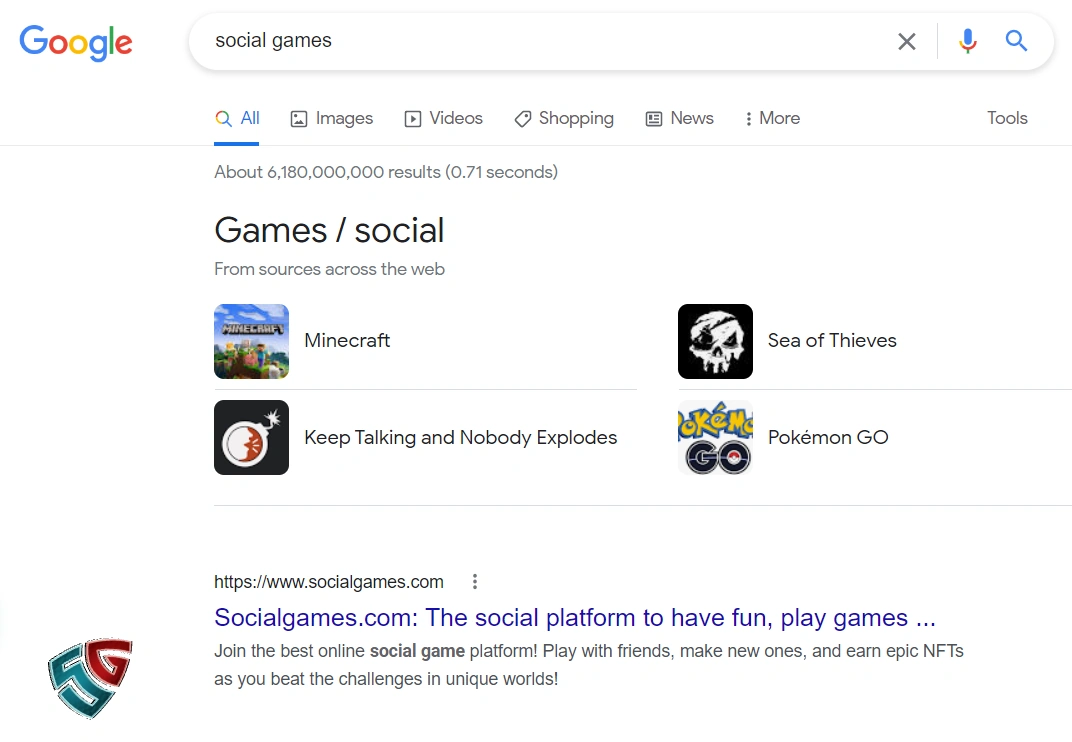Open the Minecraft game thumbnail
The width and height of the screenshot is (1072, 742).
tap(251, 341)
